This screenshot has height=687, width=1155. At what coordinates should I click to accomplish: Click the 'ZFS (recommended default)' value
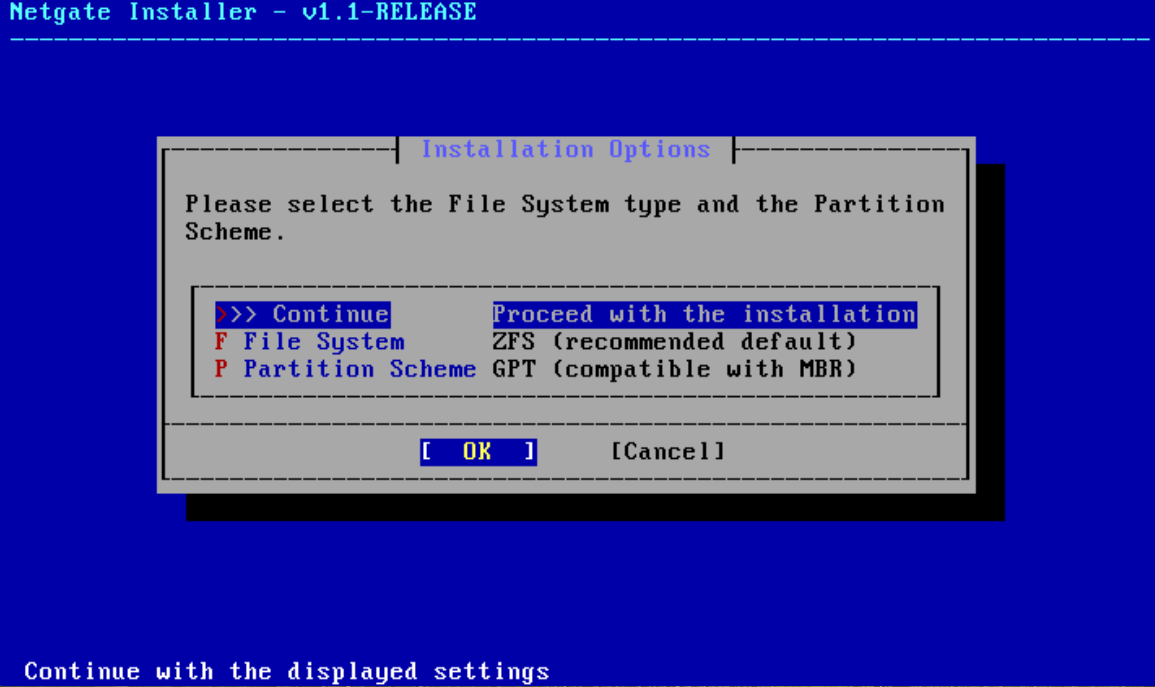pyautogui.click(x=675, y=342)
